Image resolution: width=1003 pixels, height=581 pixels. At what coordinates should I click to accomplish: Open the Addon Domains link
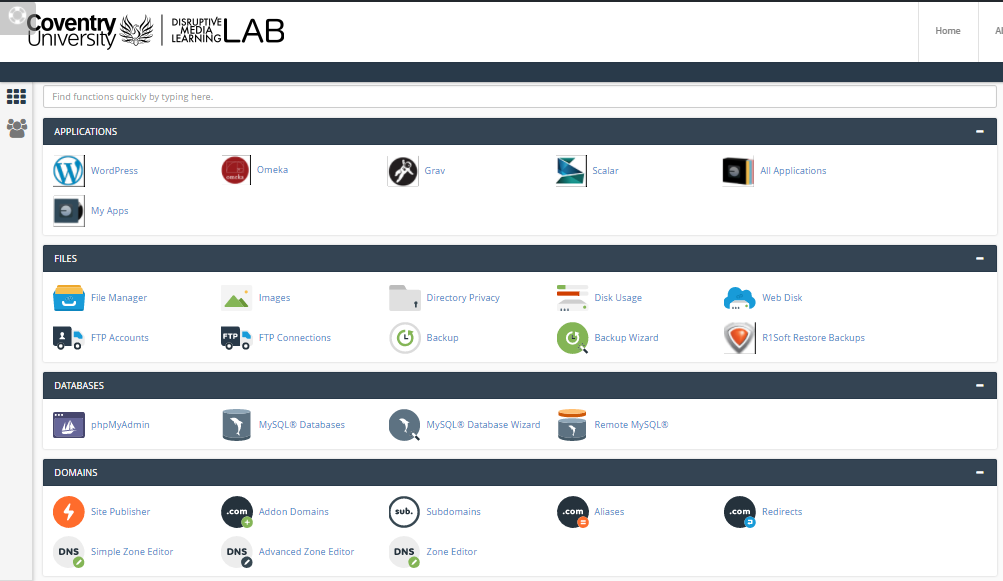click(294, 512)
